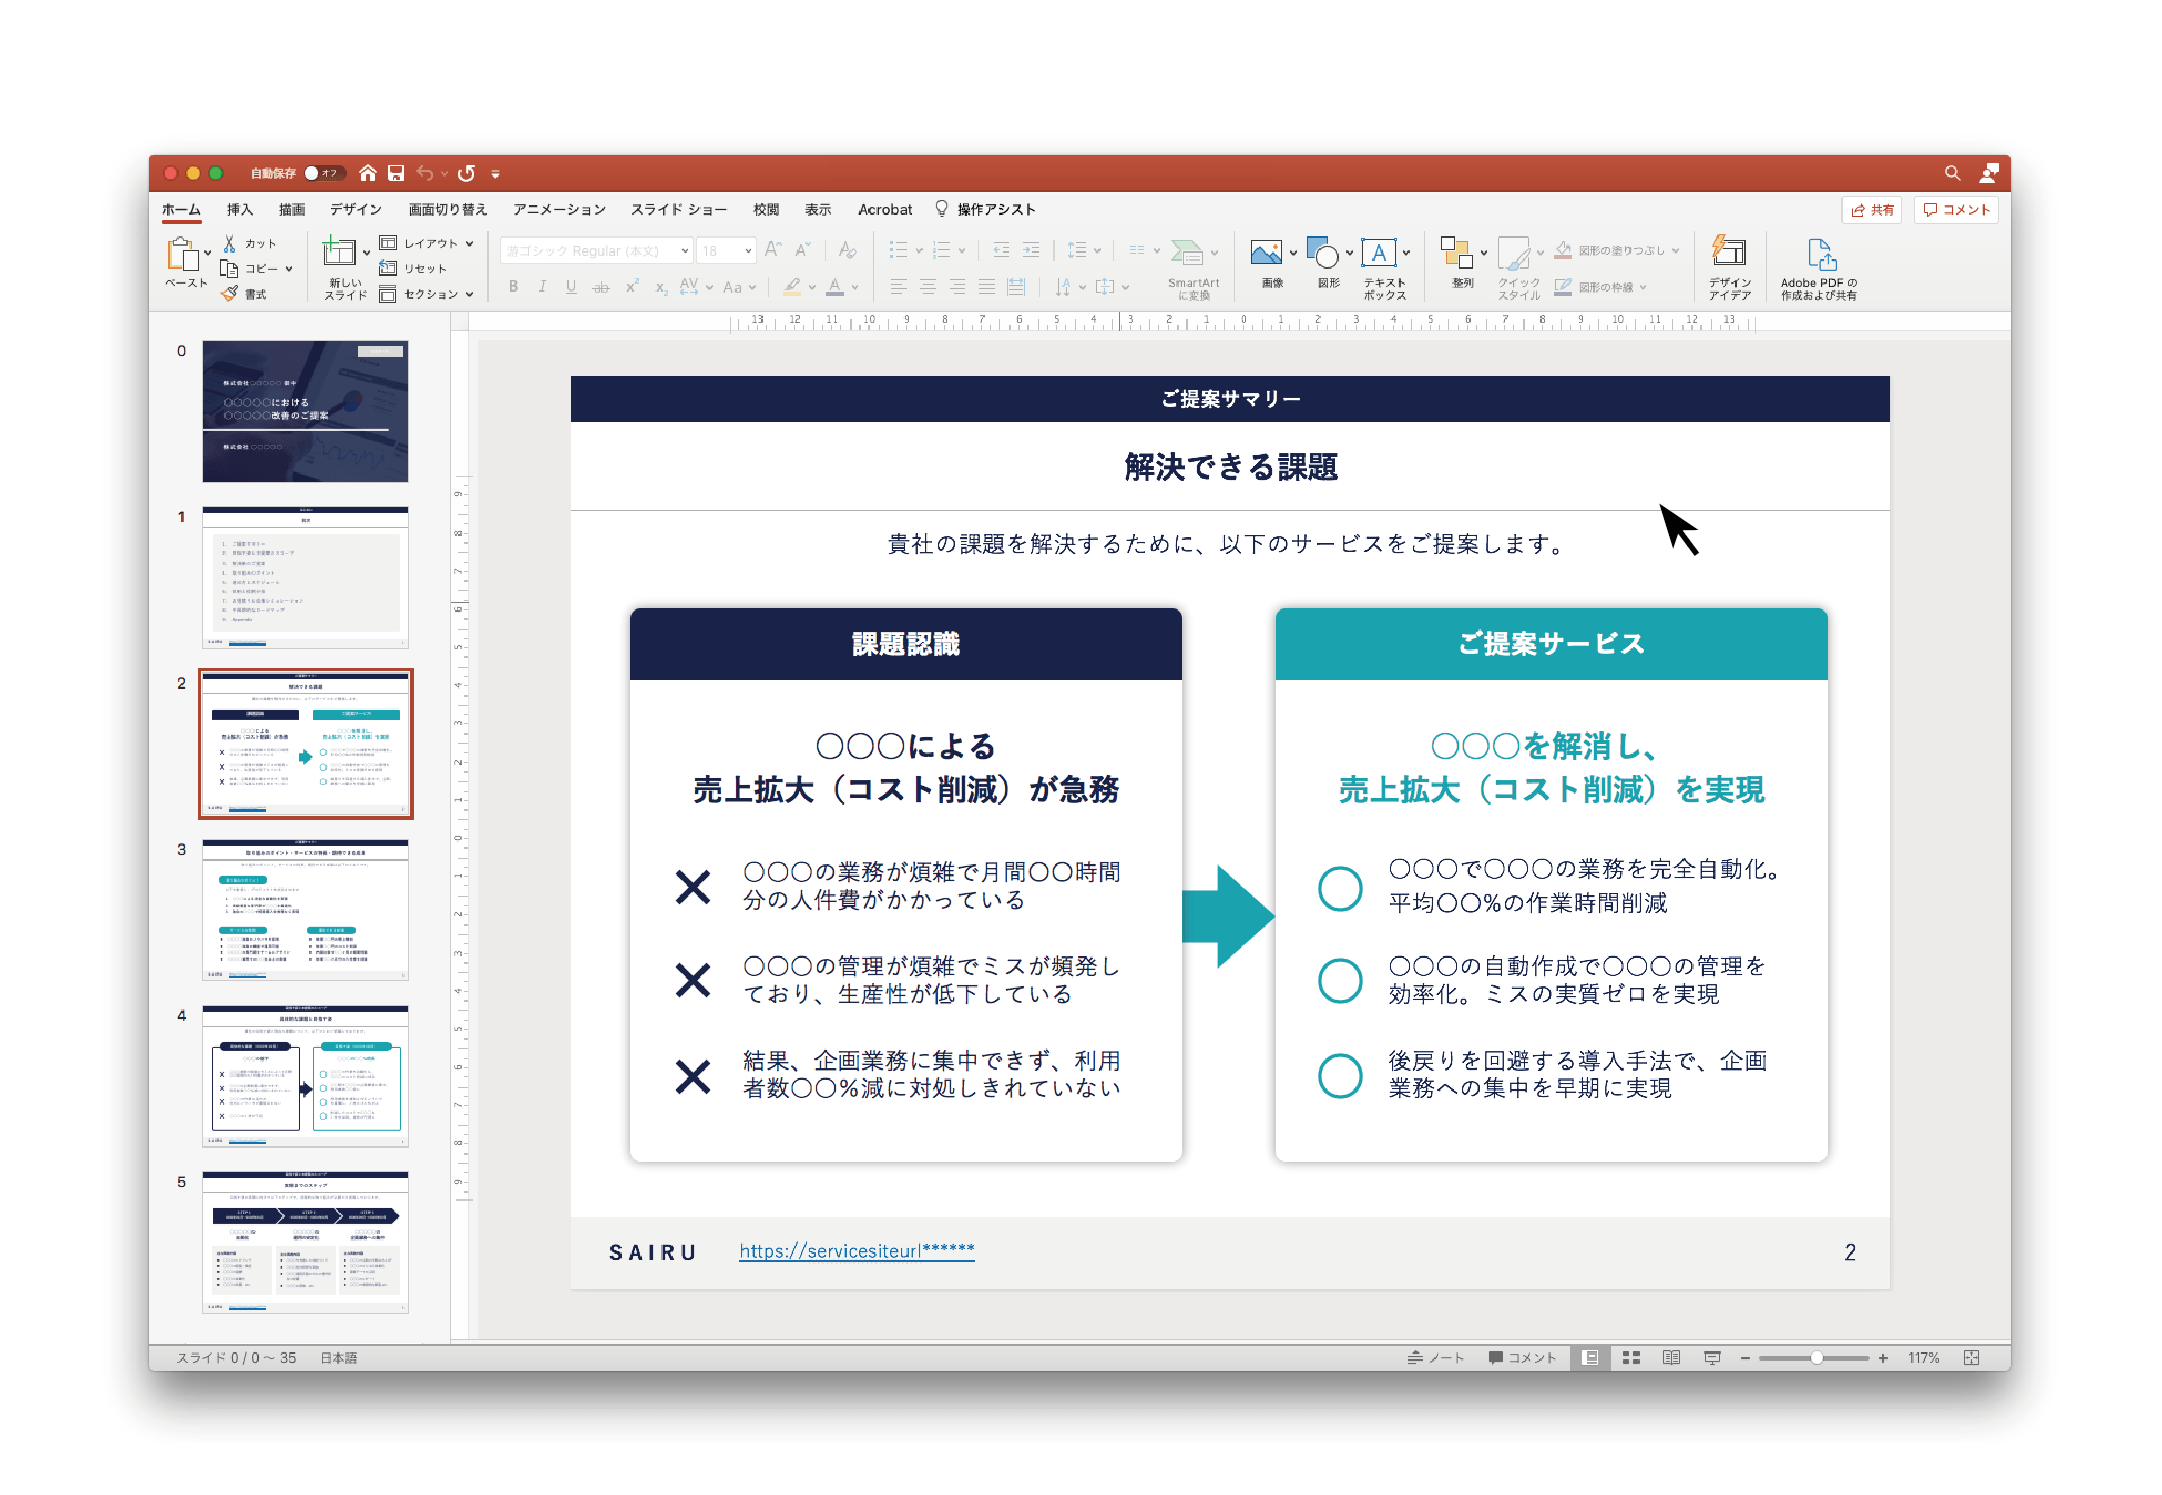Convert text to SmartArt
2162x1495 pixels.
(x=1191, y=268)
